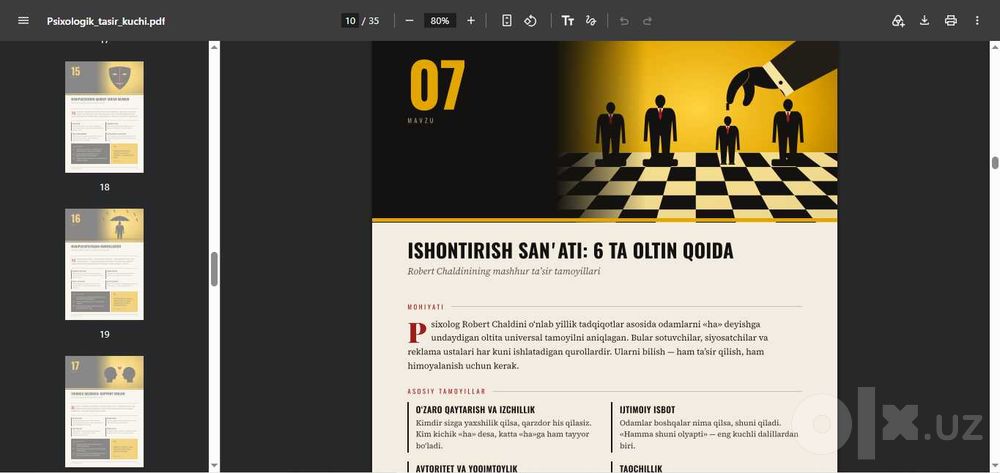
Task: Select the draw annotation tool
Action: (x=591, y=20)
